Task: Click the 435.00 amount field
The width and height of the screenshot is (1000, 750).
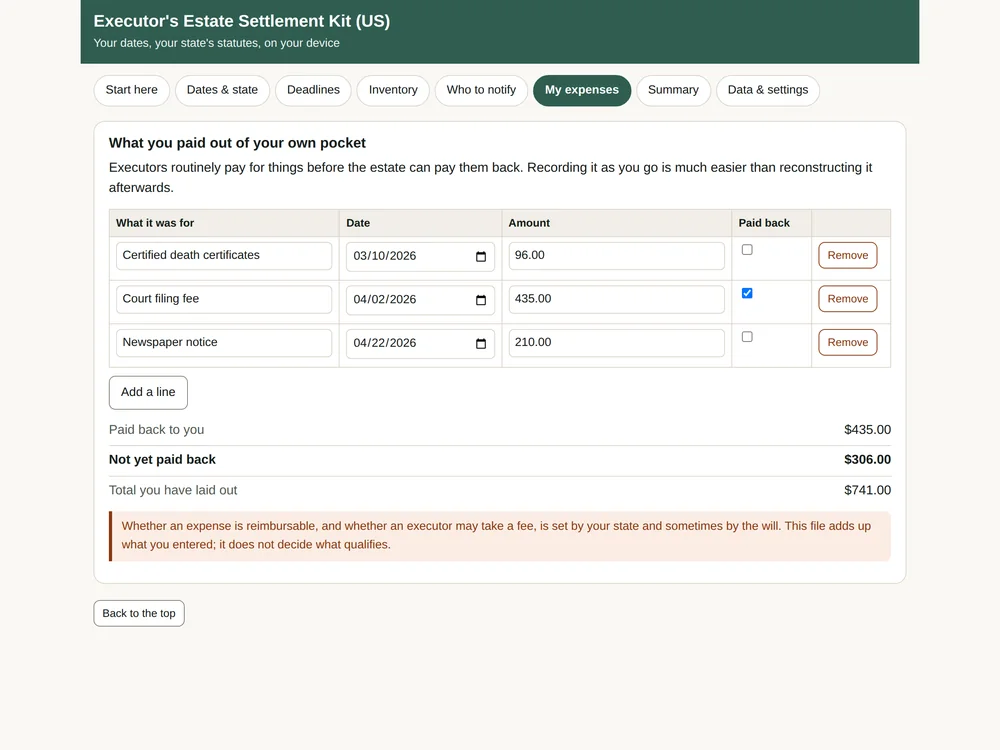Action: [x=616, y=298]
